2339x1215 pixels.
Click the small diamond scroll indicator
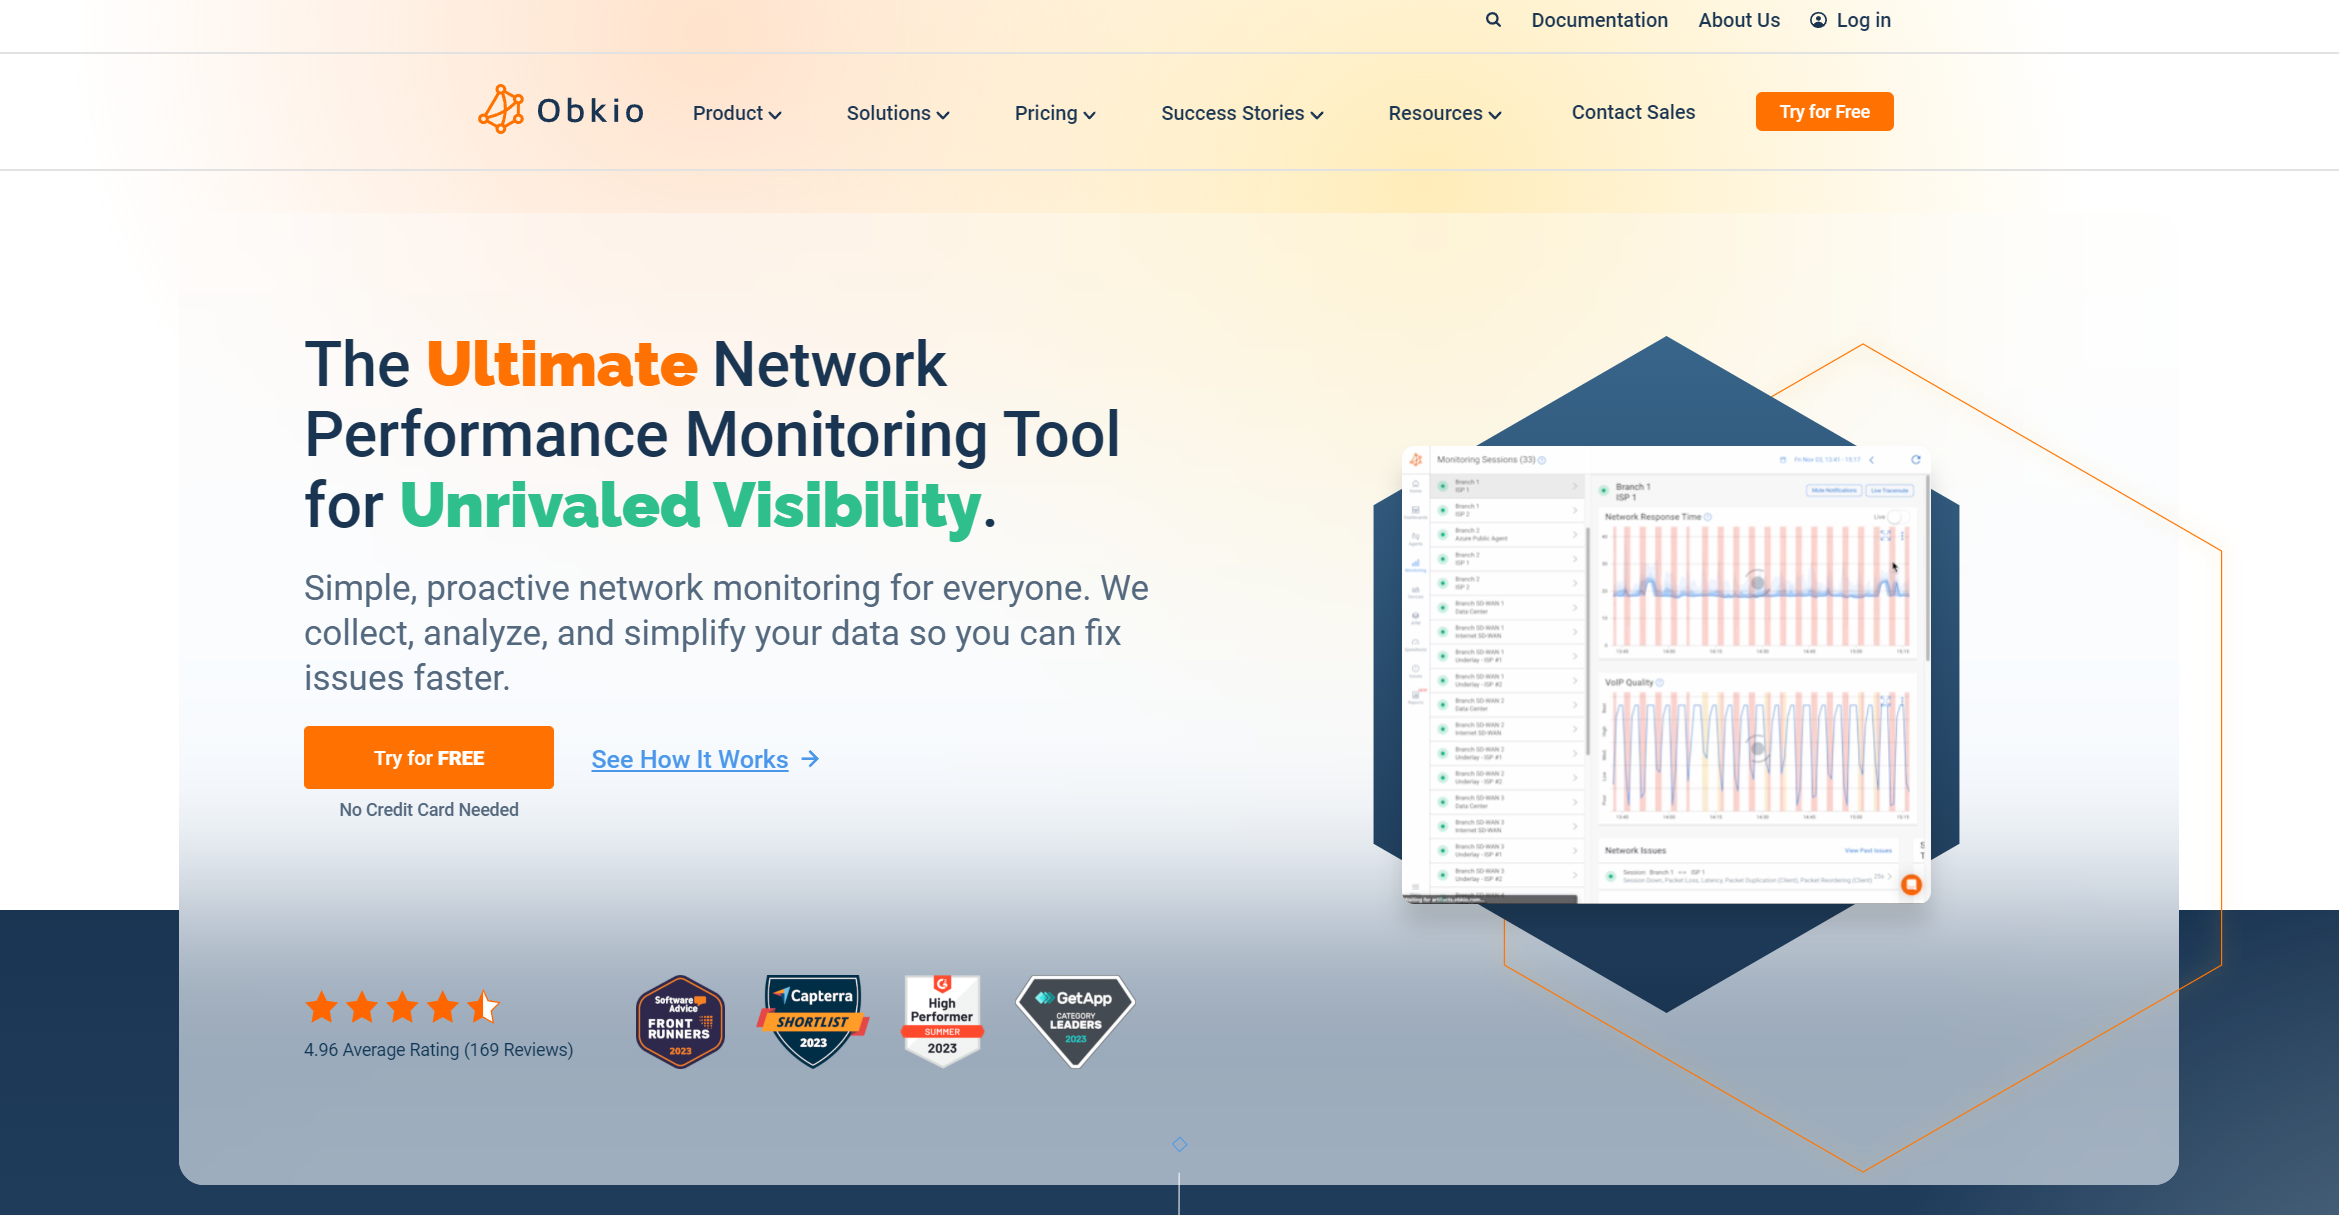1180,1144
